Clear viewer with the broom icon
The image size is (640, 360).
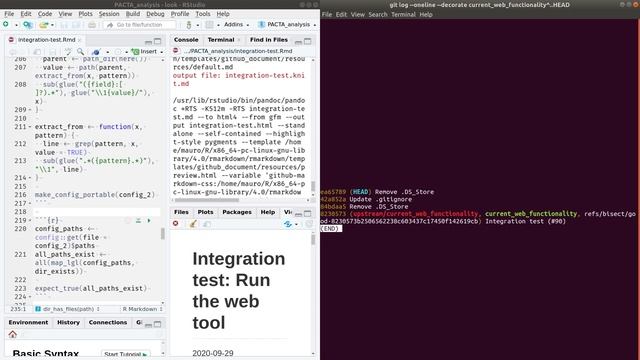[x=193, y=224]
